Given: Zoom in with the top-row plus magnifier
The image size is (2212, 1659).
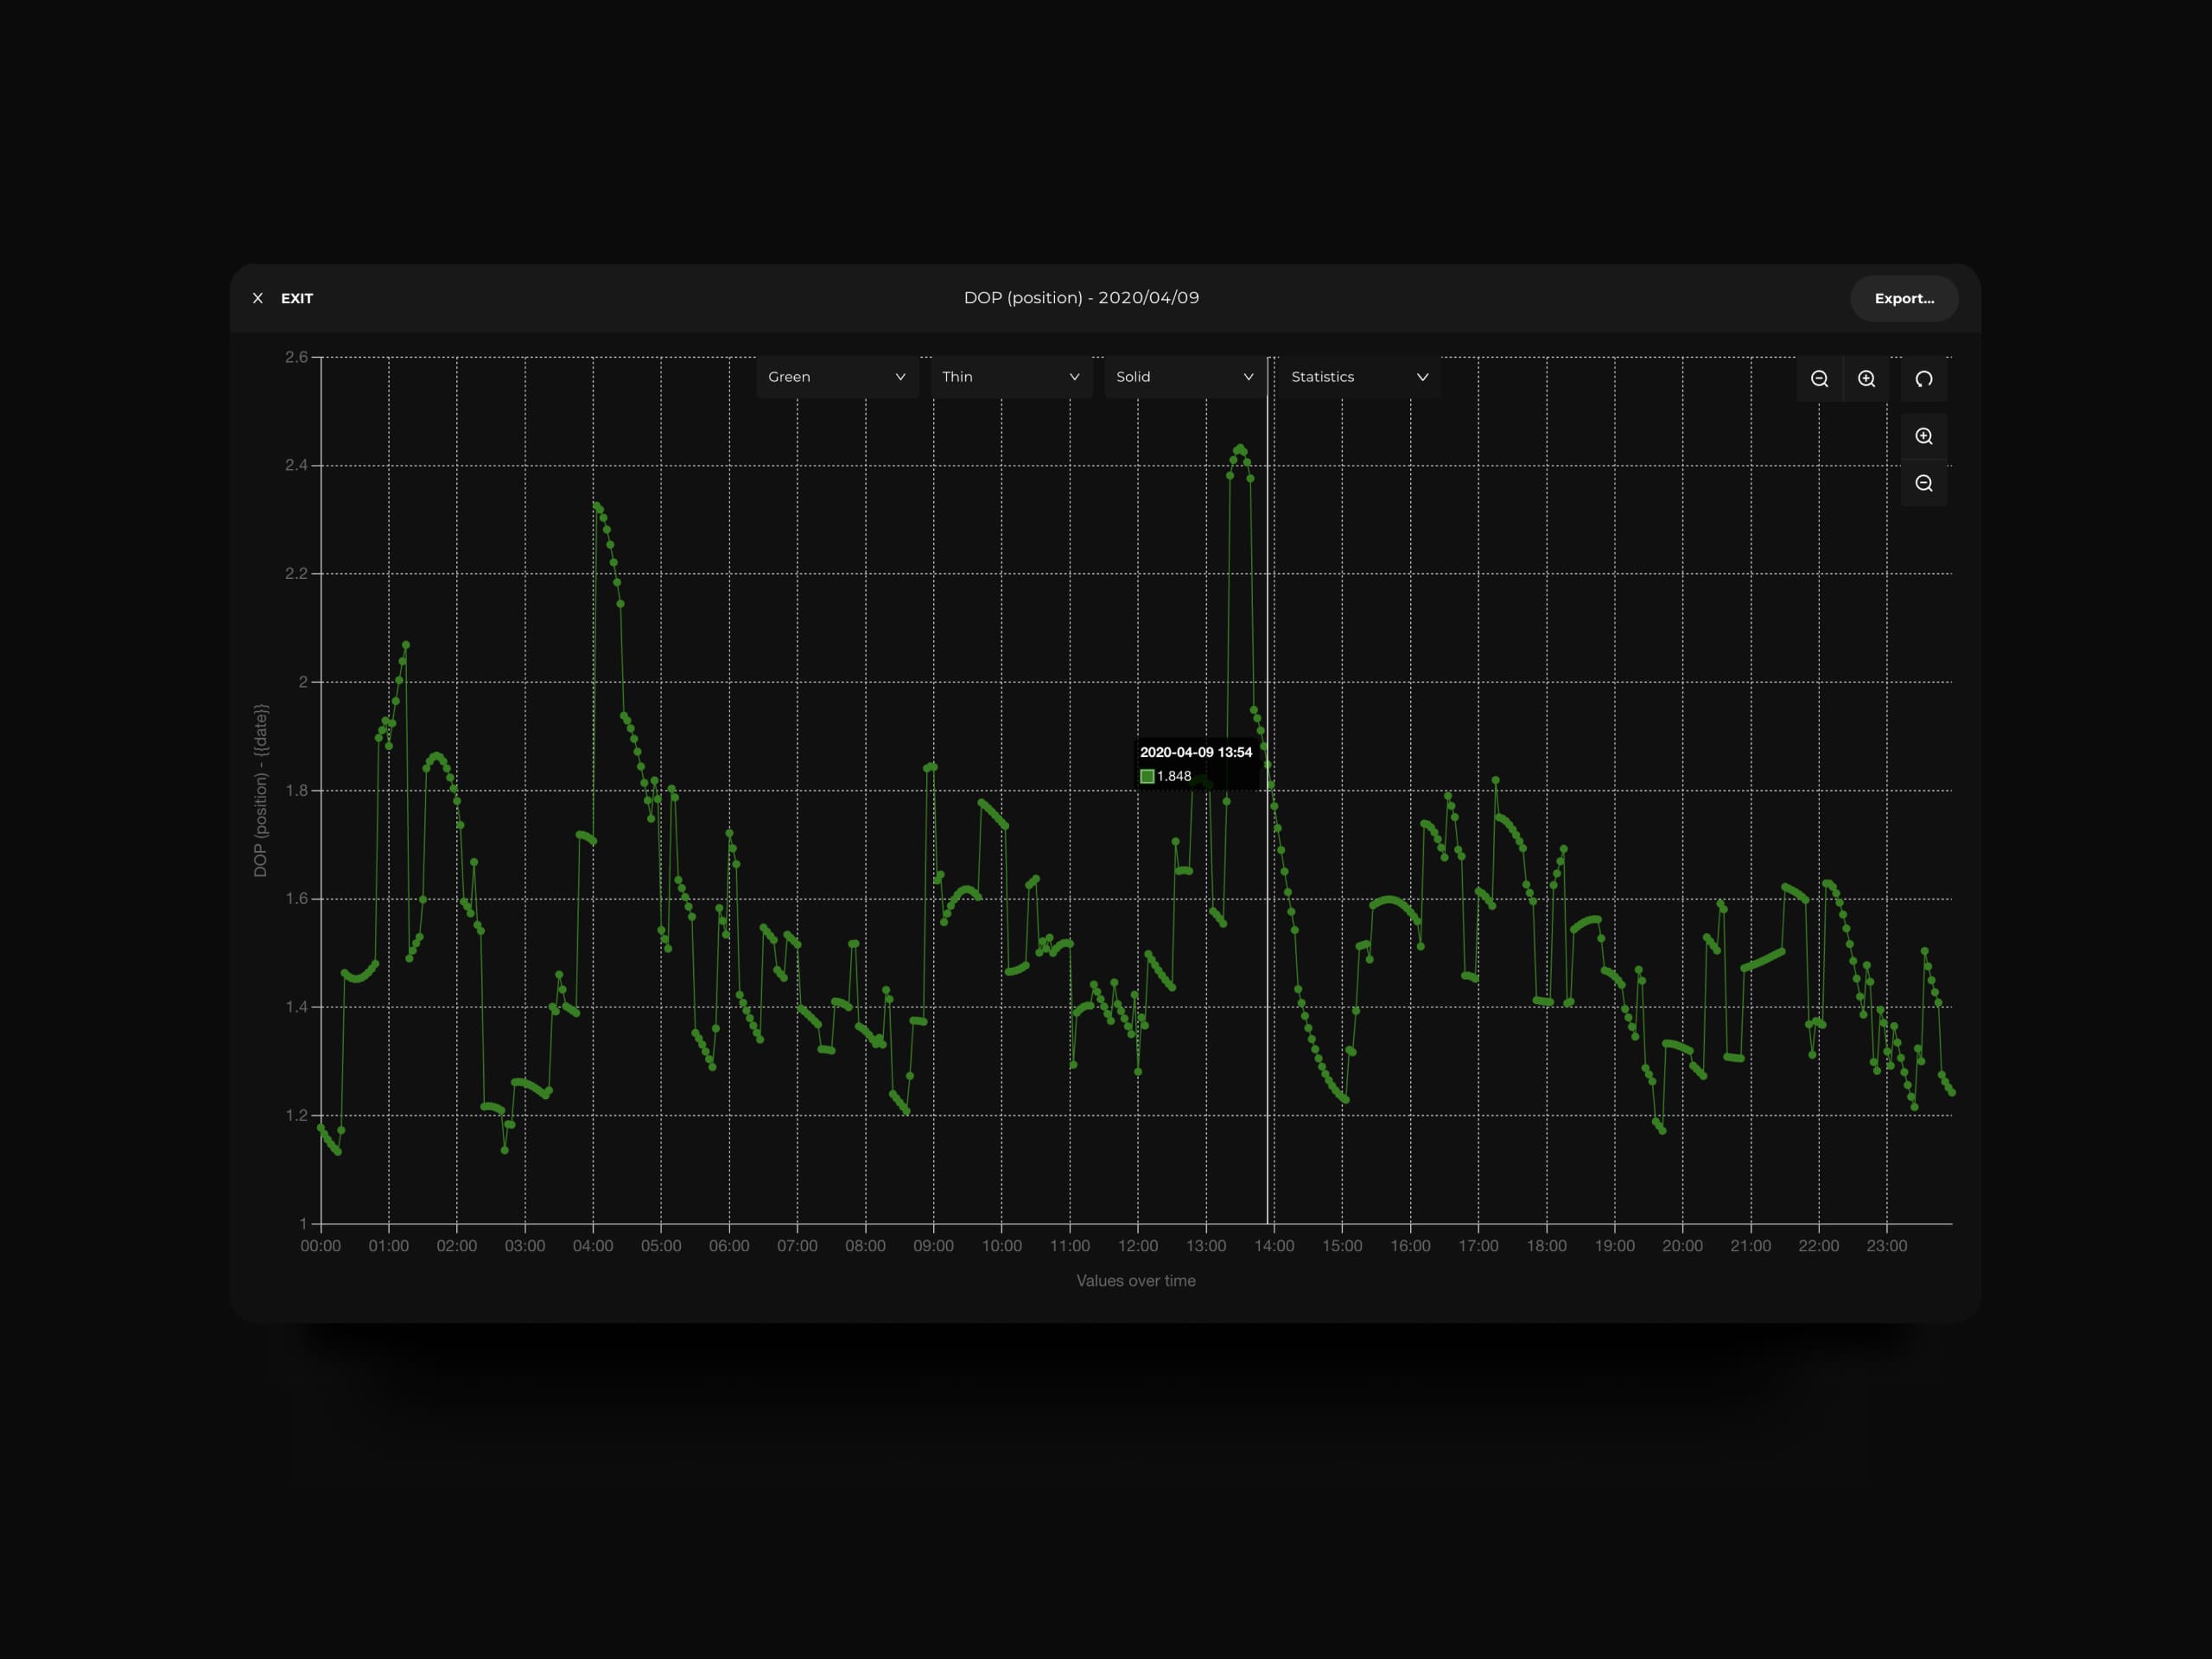Looking at the screenshot, I should pos(1866,379).
